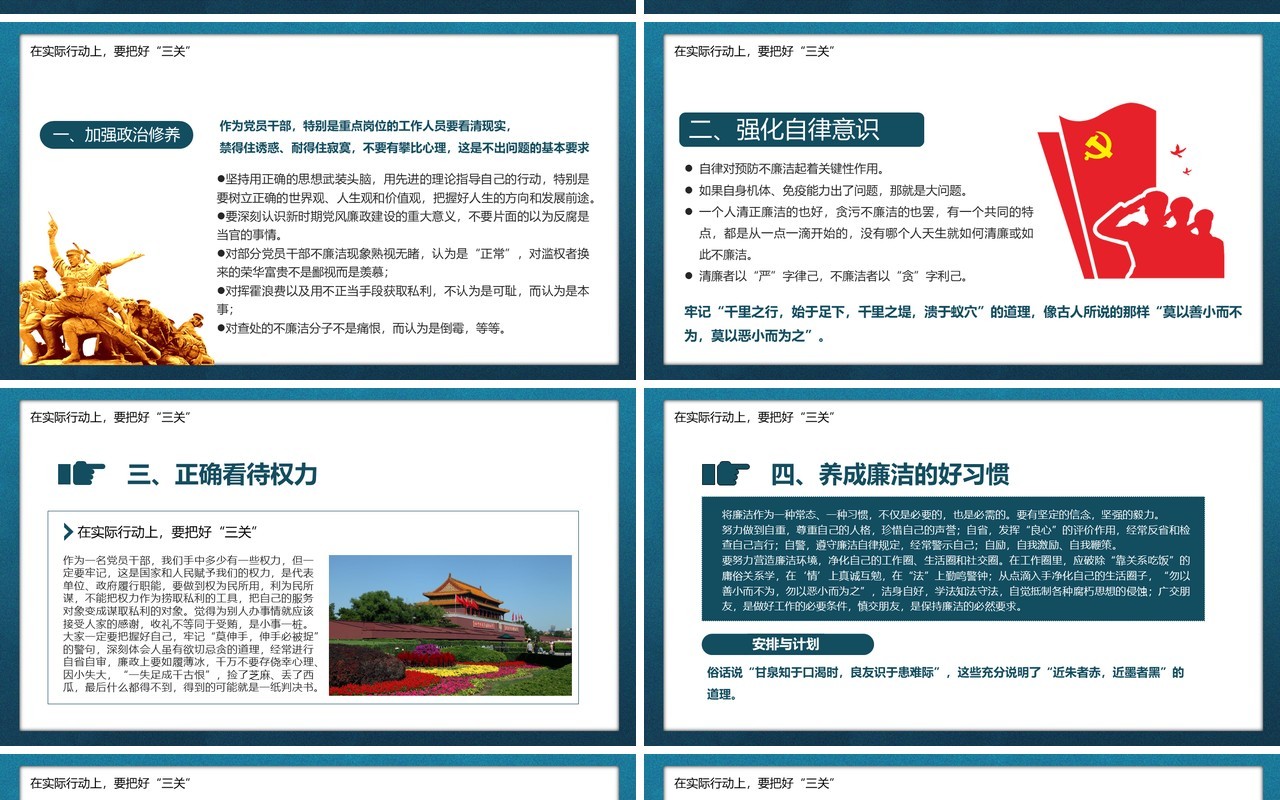Click the bullet starting 对部分党员干部不廉洁现象熟视无睹

[x=403, y=263]
